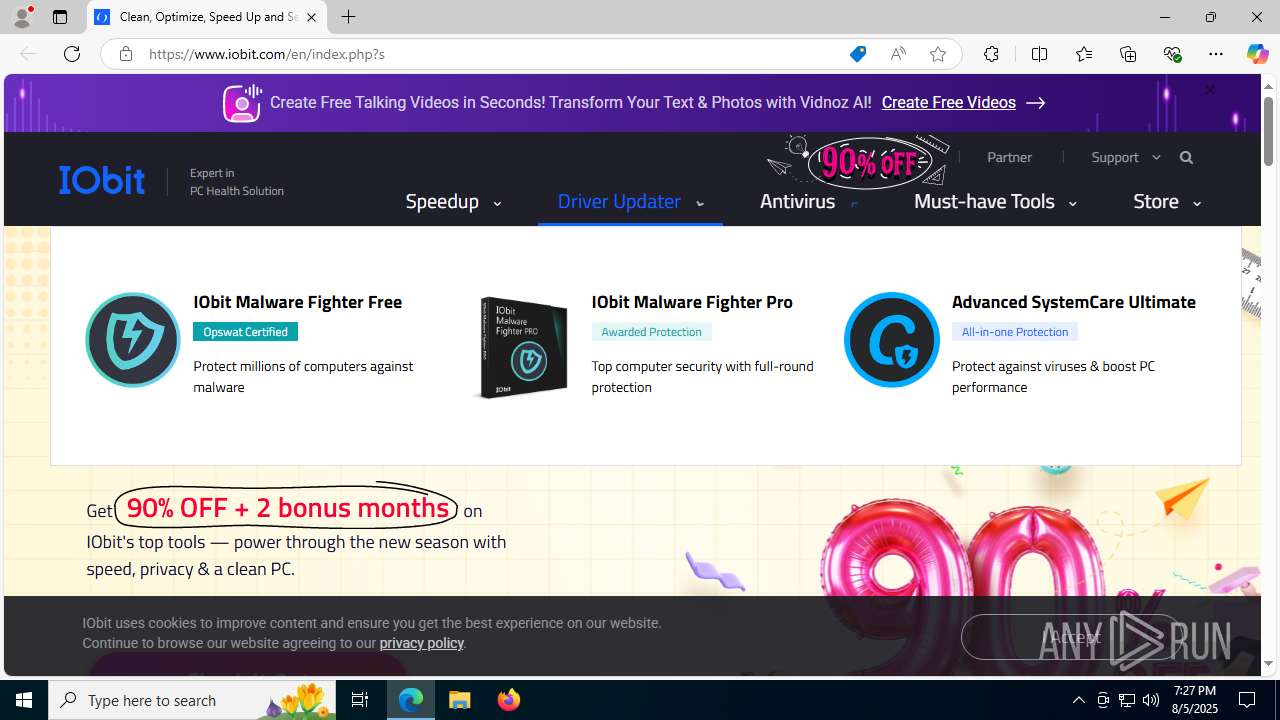The height and width of the screenshot is (720, 1280).
Task: Open IObit Malware Fighter Pro title
Action: coord(692,301)
